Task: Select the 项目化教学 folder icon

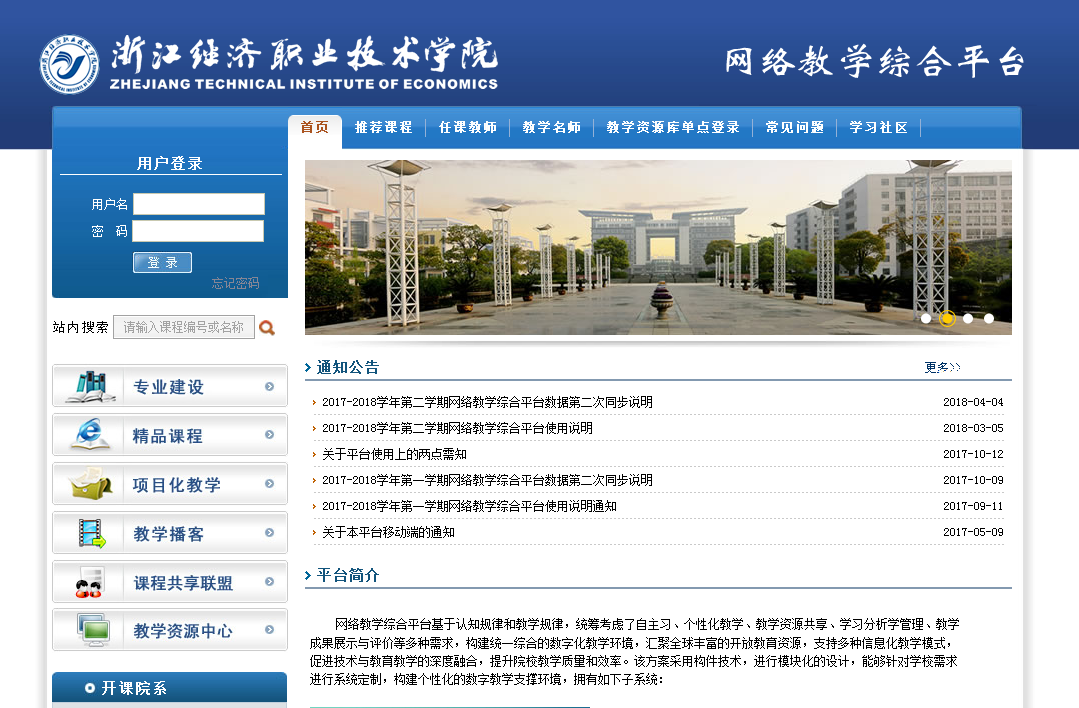Action: pos(90,484)
